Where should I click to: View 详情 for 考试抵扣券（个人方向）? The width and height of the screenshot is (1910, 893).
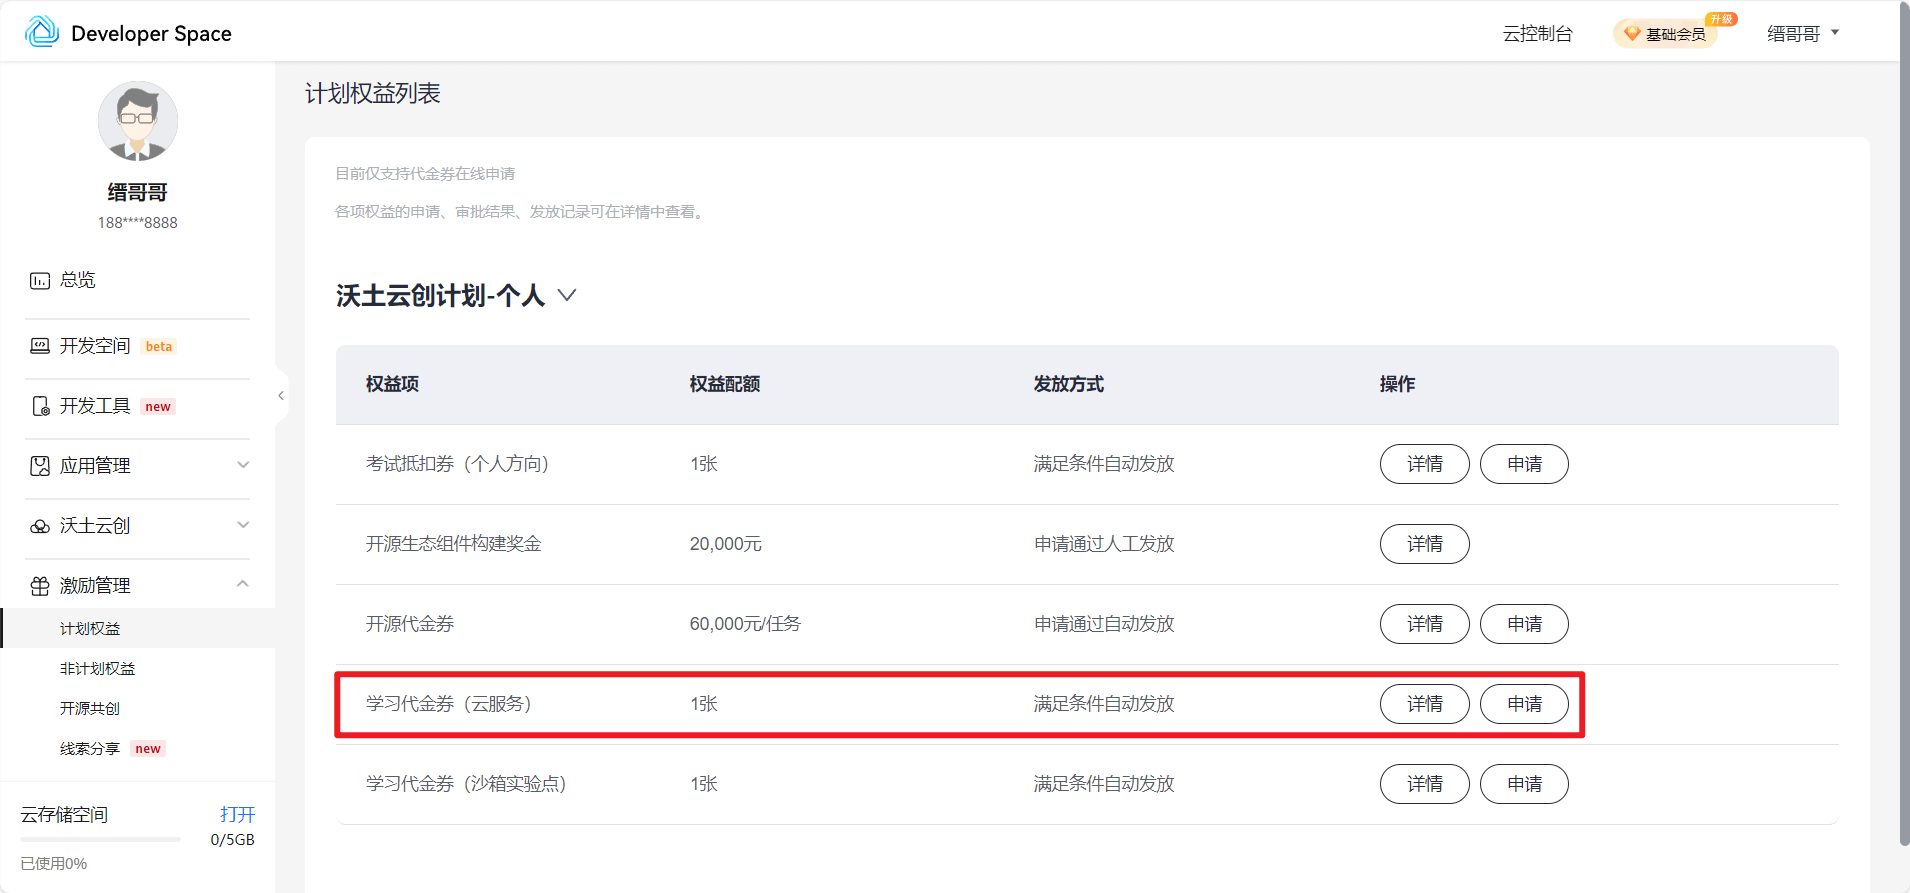[1425, 464]
